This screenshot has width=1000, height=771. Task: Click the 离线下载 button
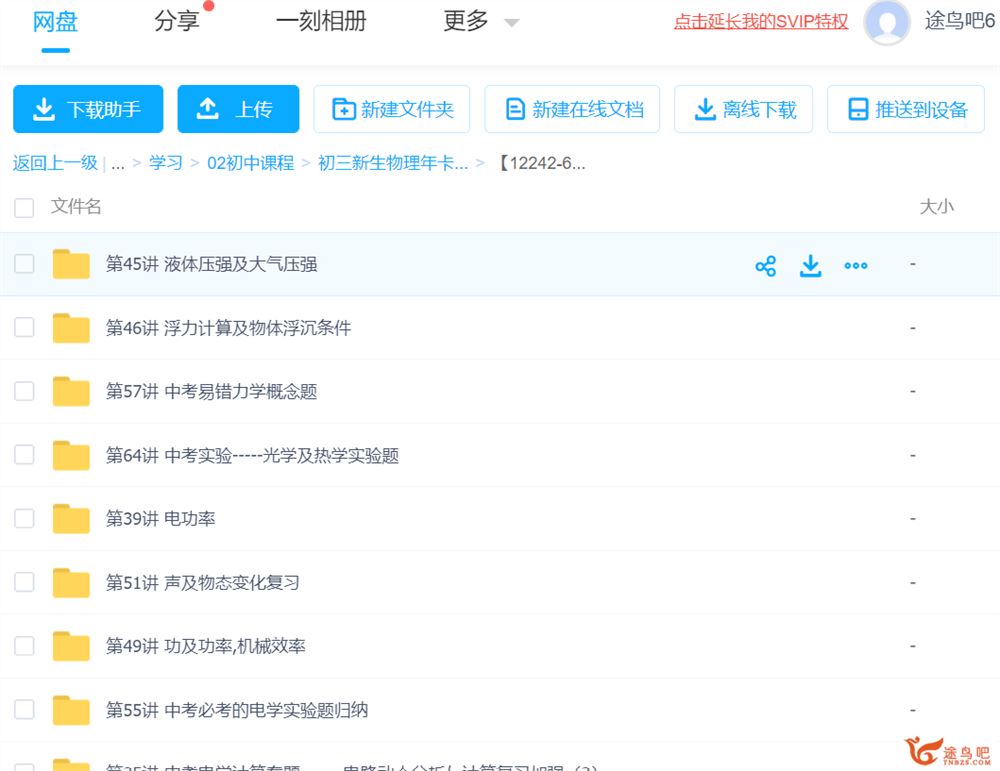743,109
